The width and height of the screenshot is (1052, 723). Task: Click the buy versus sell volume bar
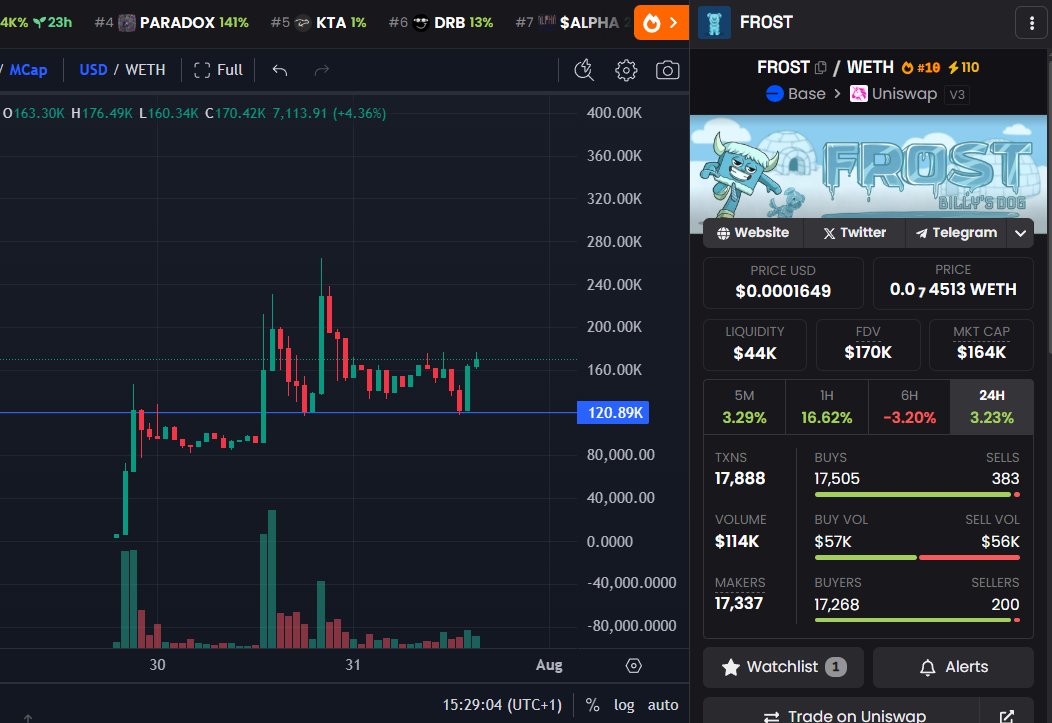click(x=917, y=556)
